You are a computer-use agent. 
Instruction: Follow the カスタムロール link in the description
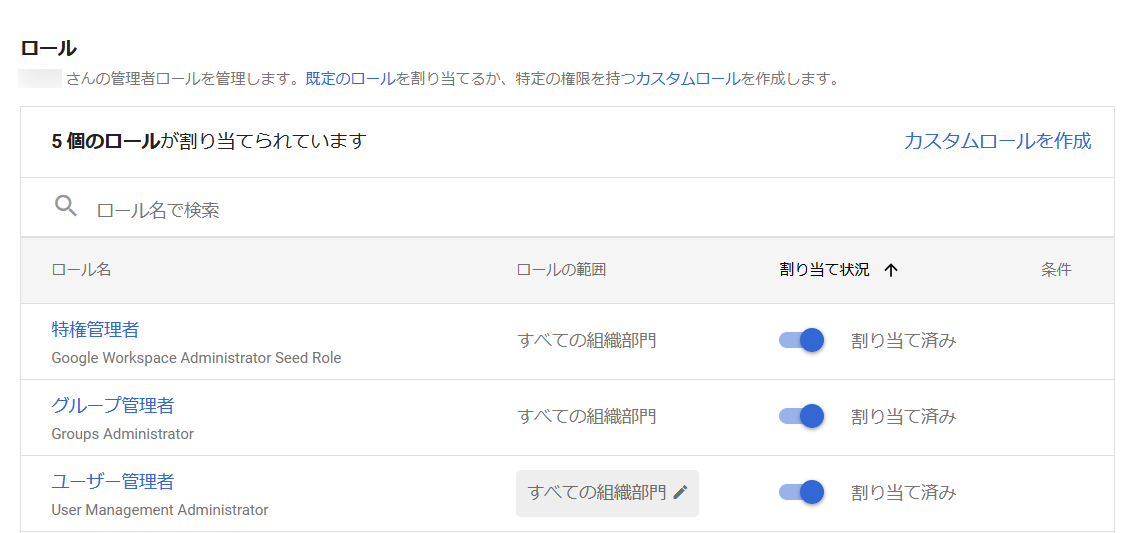688,79
